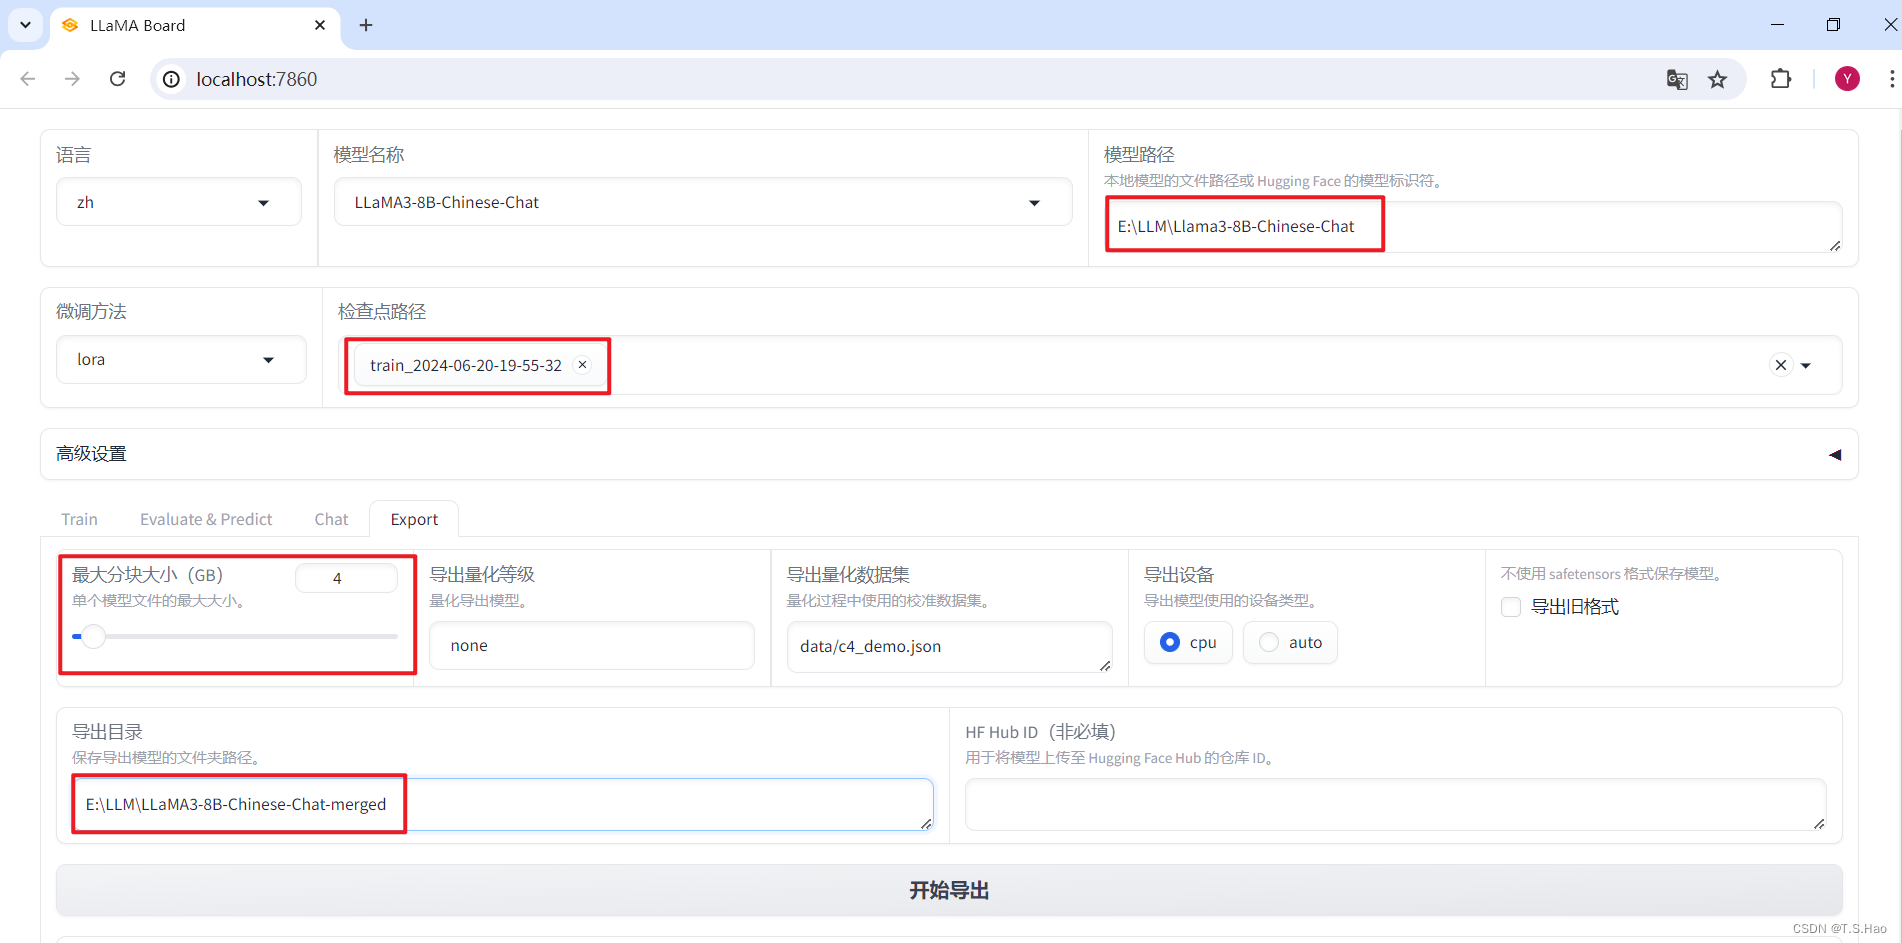Viewport: 1902px width, 943px height.
Task: Open the browser extensions menu
Action: click(x=1781, y=79)
